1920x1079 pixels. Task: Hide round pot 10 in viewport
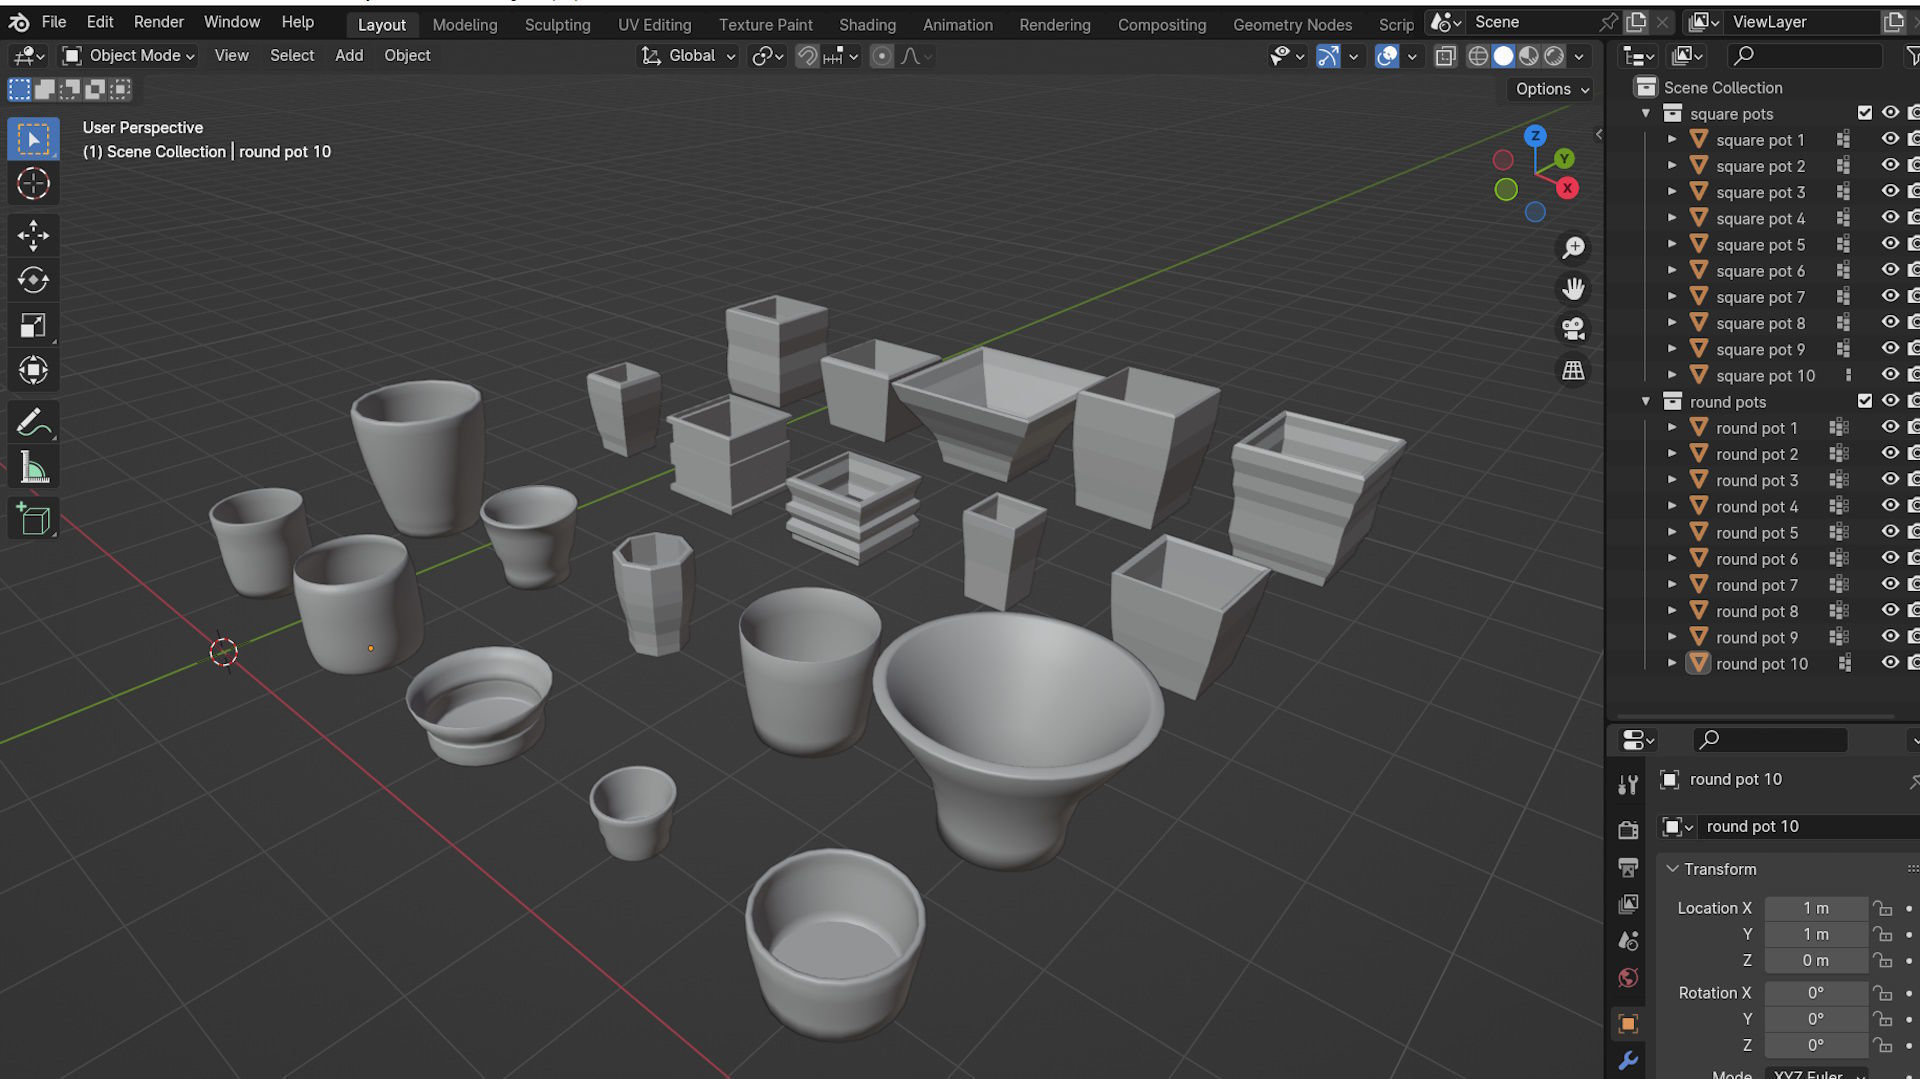[1890, 662]
